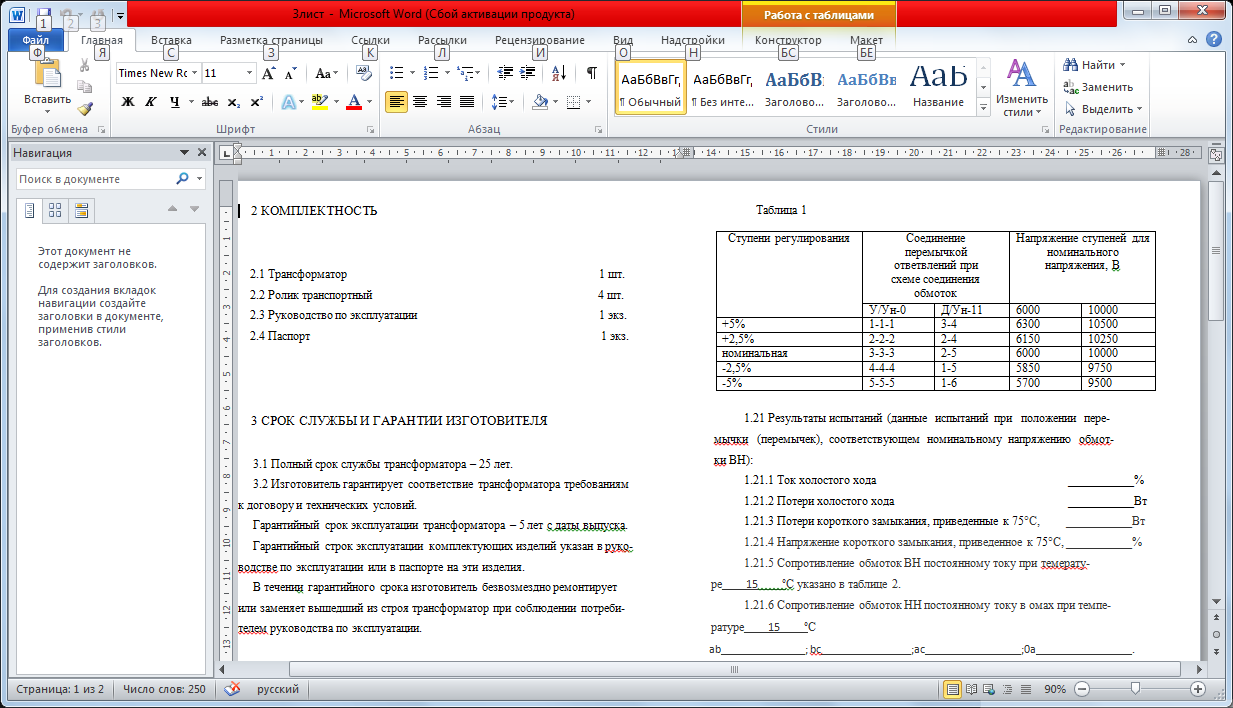Viewport: 1233px width, 708px height.
Task: Decrease the paragraph indent
Action: click(x=504, y=73)
